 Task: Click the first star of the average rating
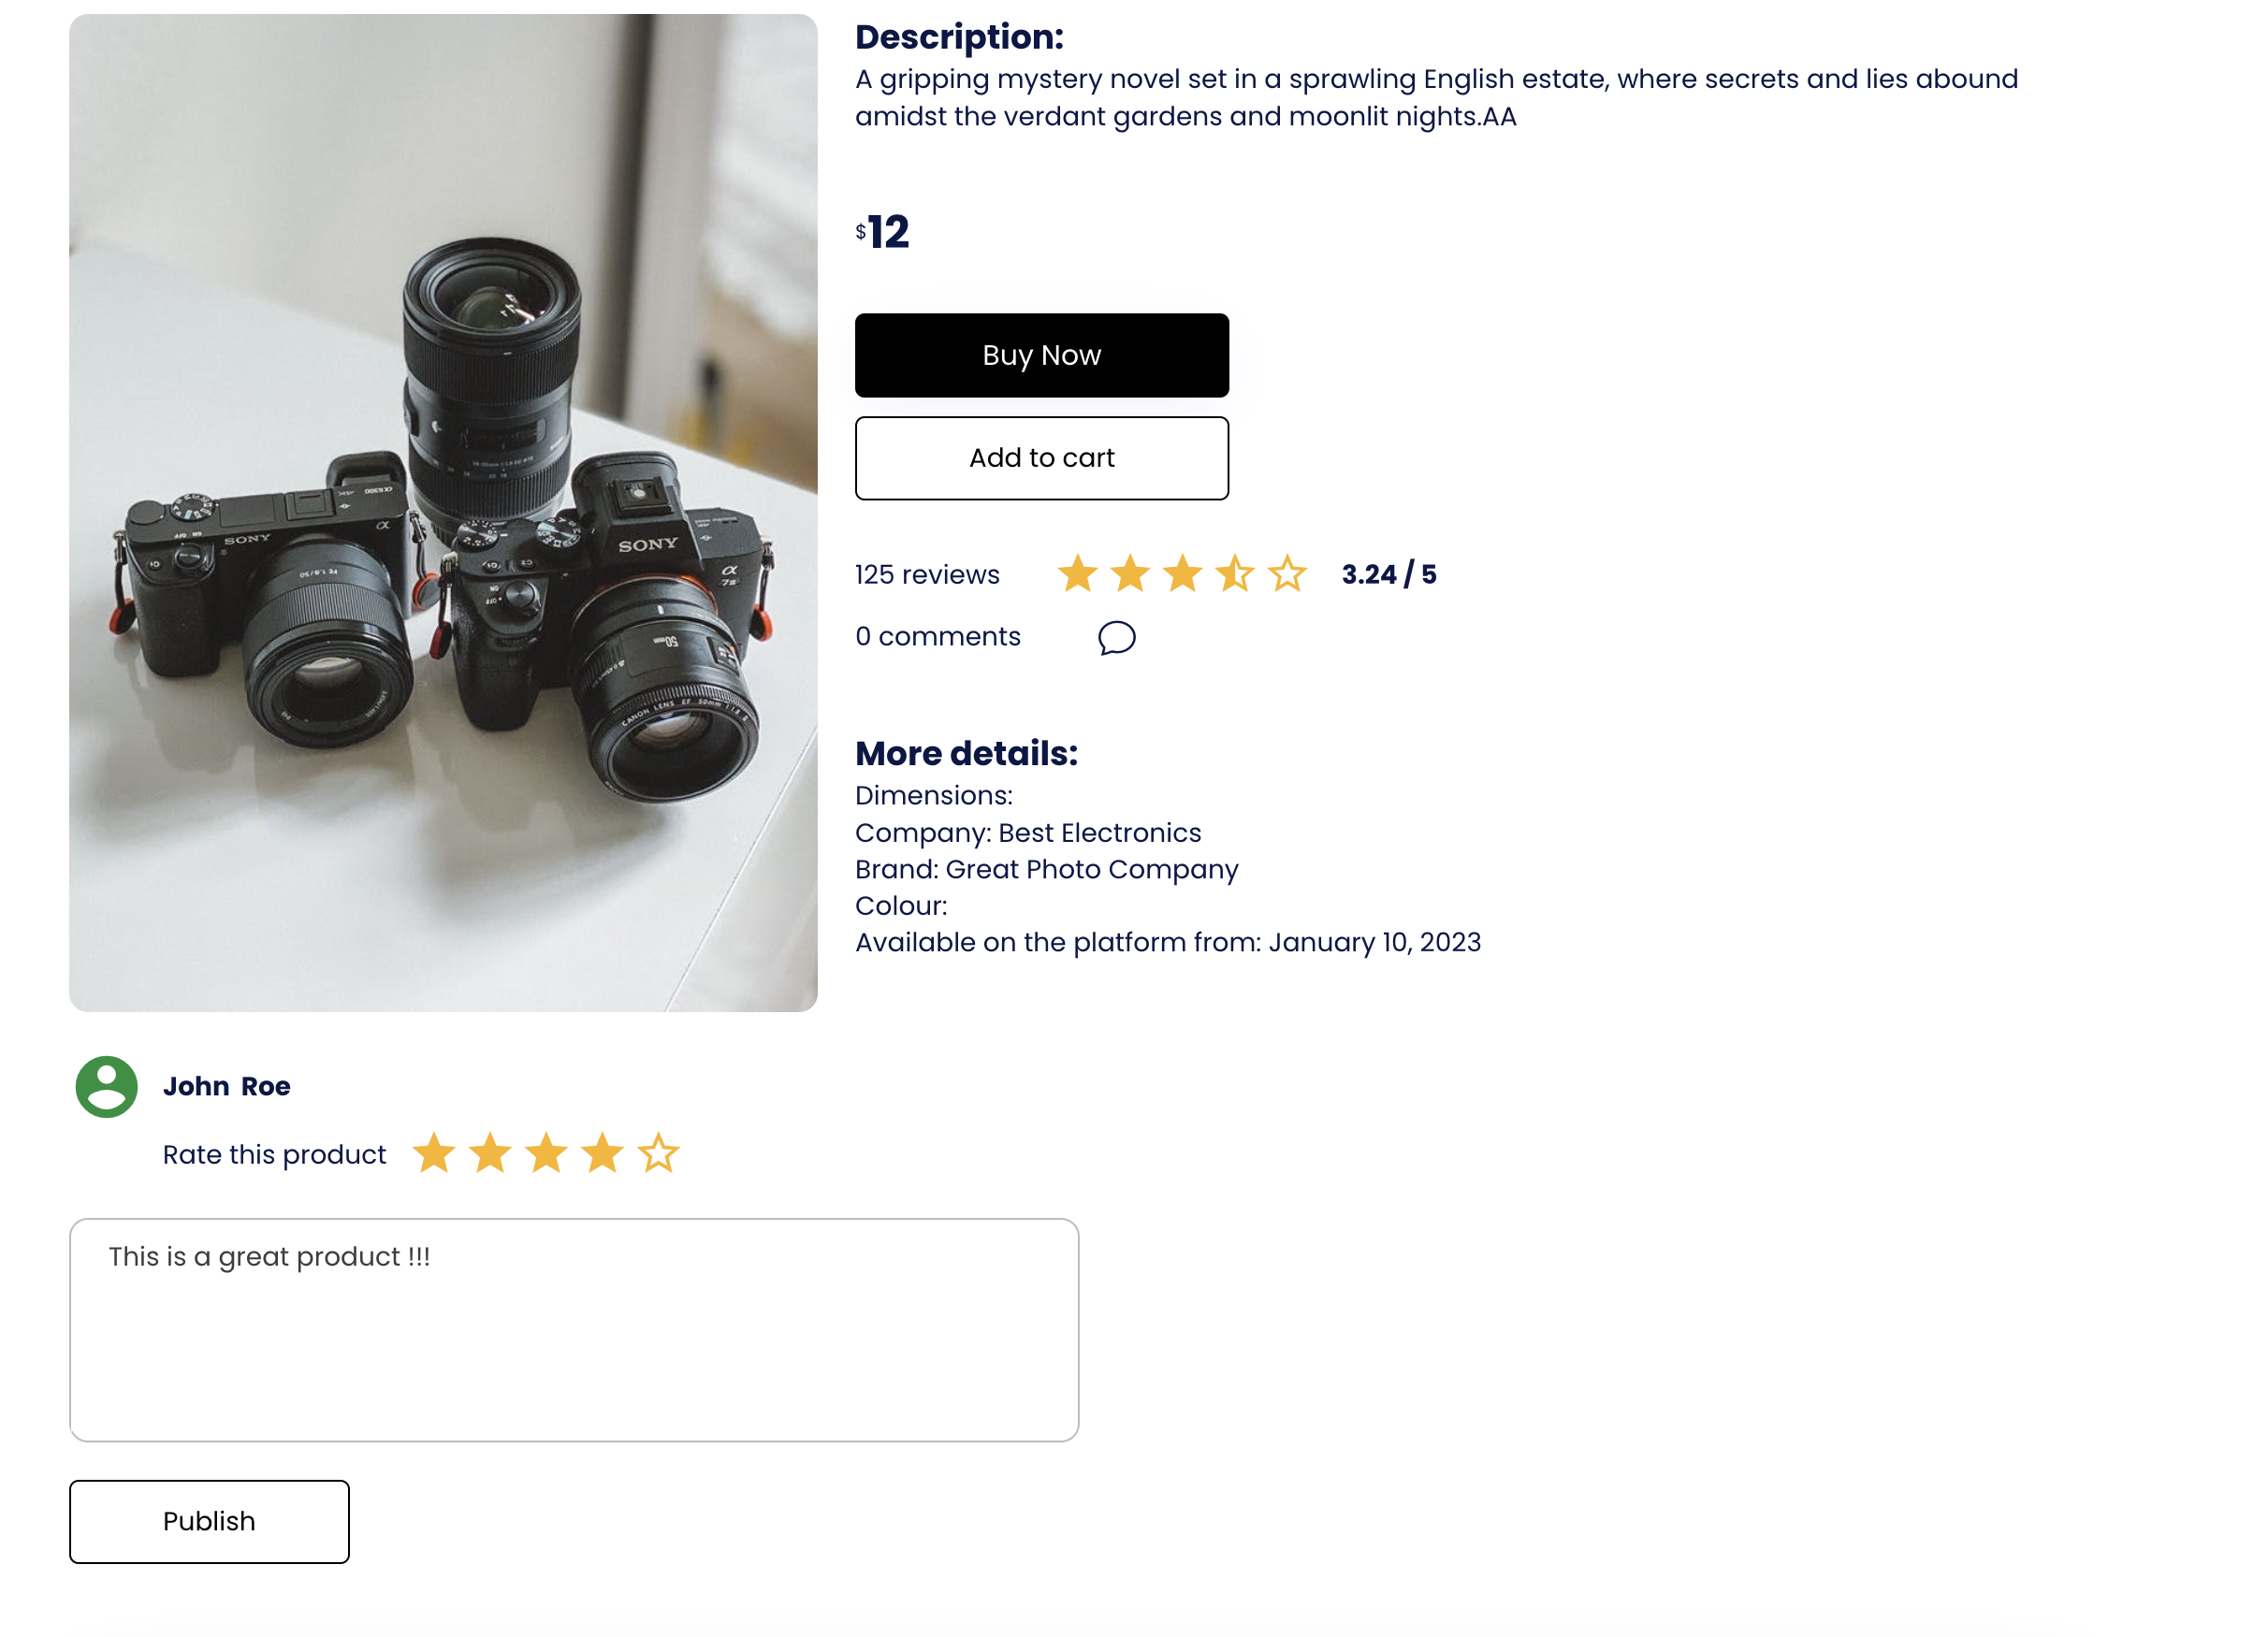[x=1078, y=573]
